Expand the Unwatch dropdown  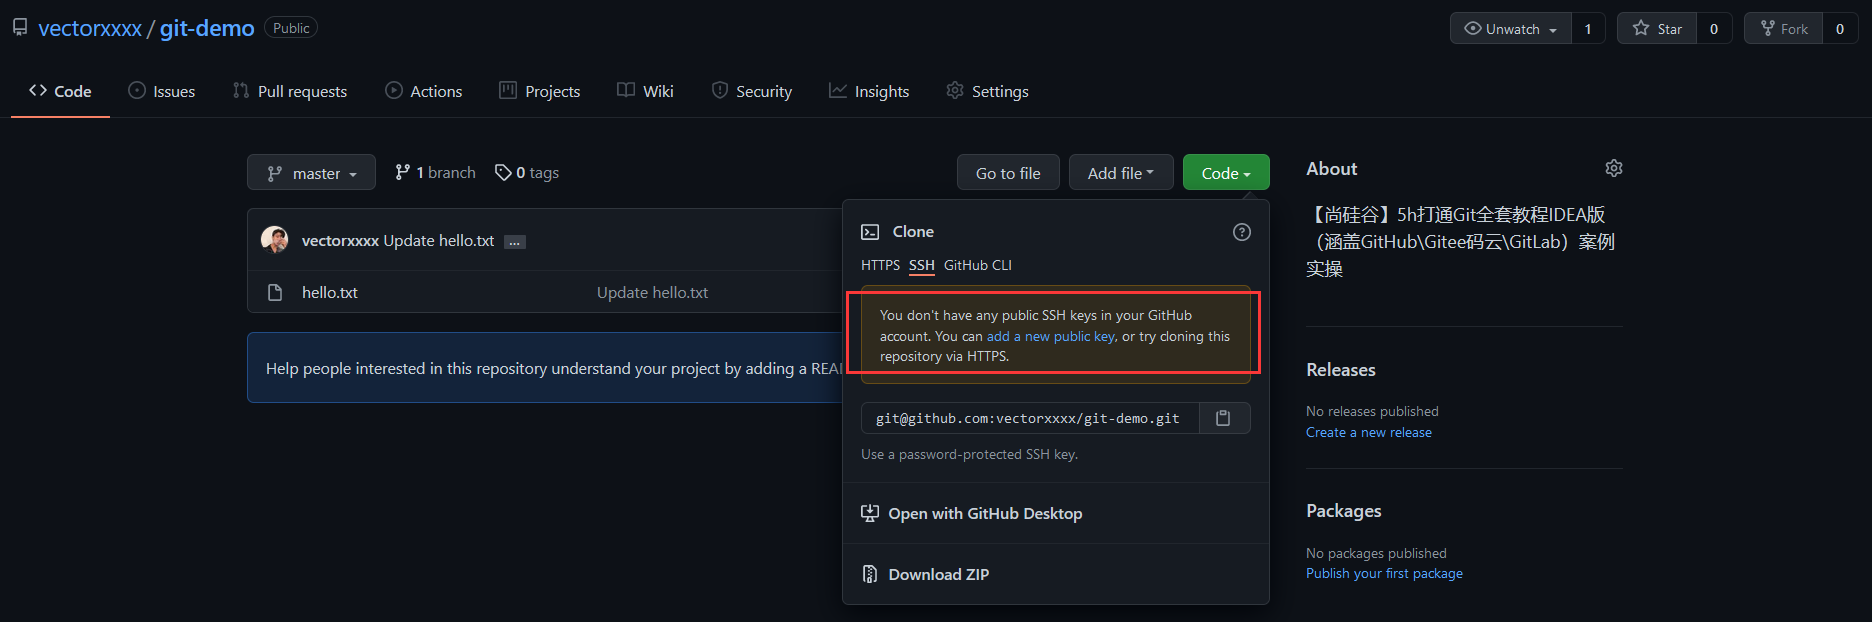click(x=1511, y=29)
